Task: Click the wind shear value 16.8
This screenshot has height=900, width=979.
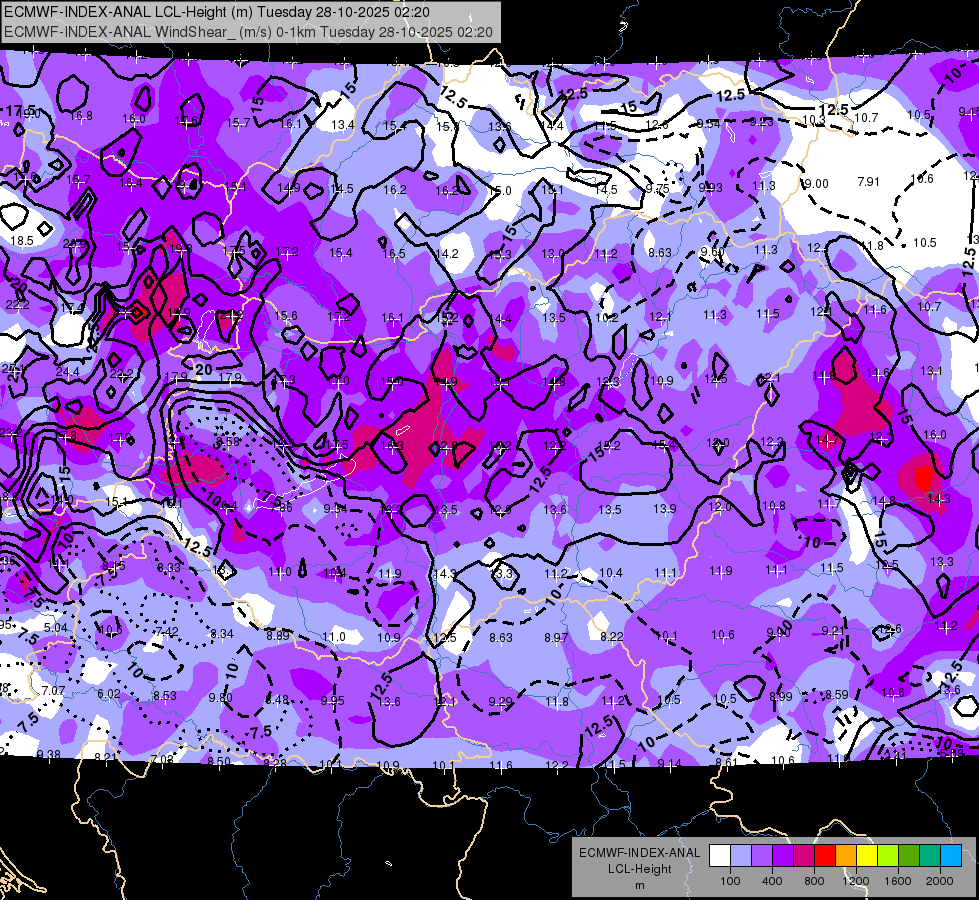Action: [x=81, y=116]
